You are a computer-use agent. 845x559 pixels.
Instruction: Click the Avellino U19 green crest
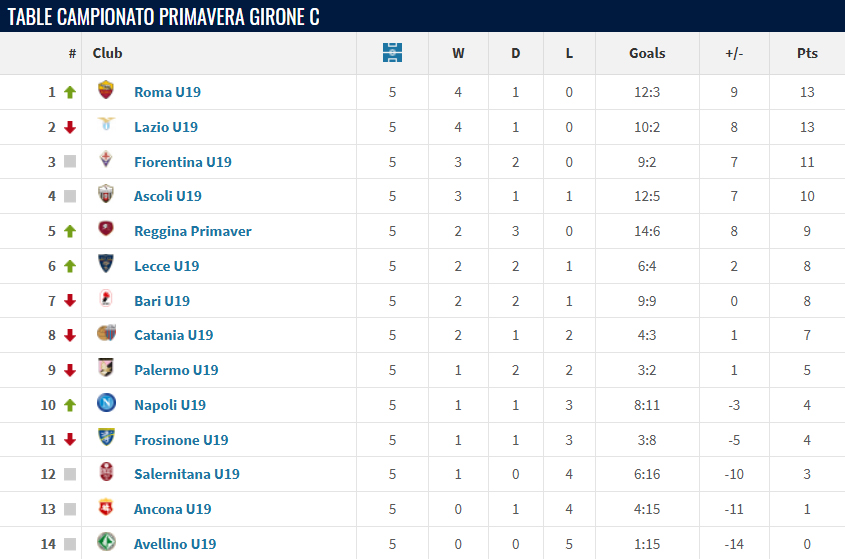pyautogui.click(x=106, y=543)
